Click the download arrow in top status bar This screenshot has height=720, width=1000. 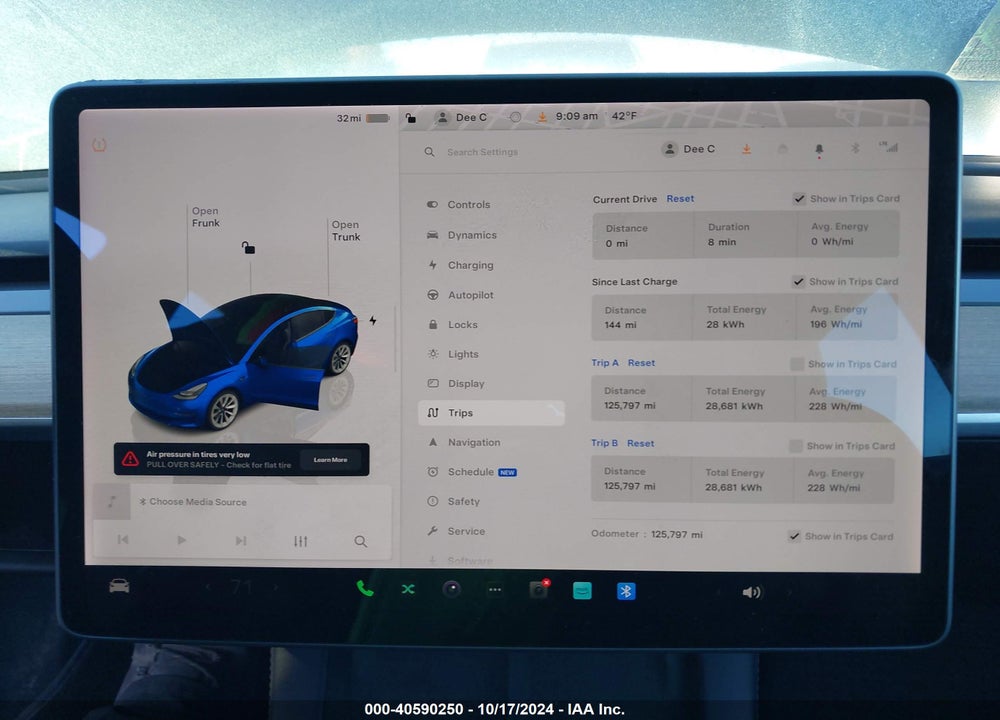541,117
